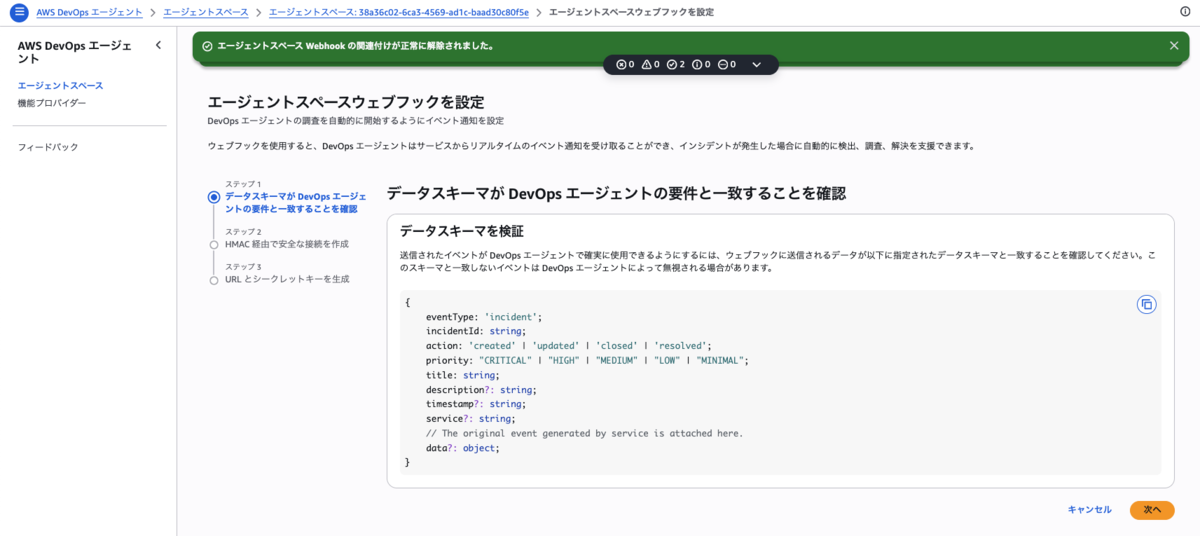
Task: Select step 3 URL and secret key
Action: point(287,279)
